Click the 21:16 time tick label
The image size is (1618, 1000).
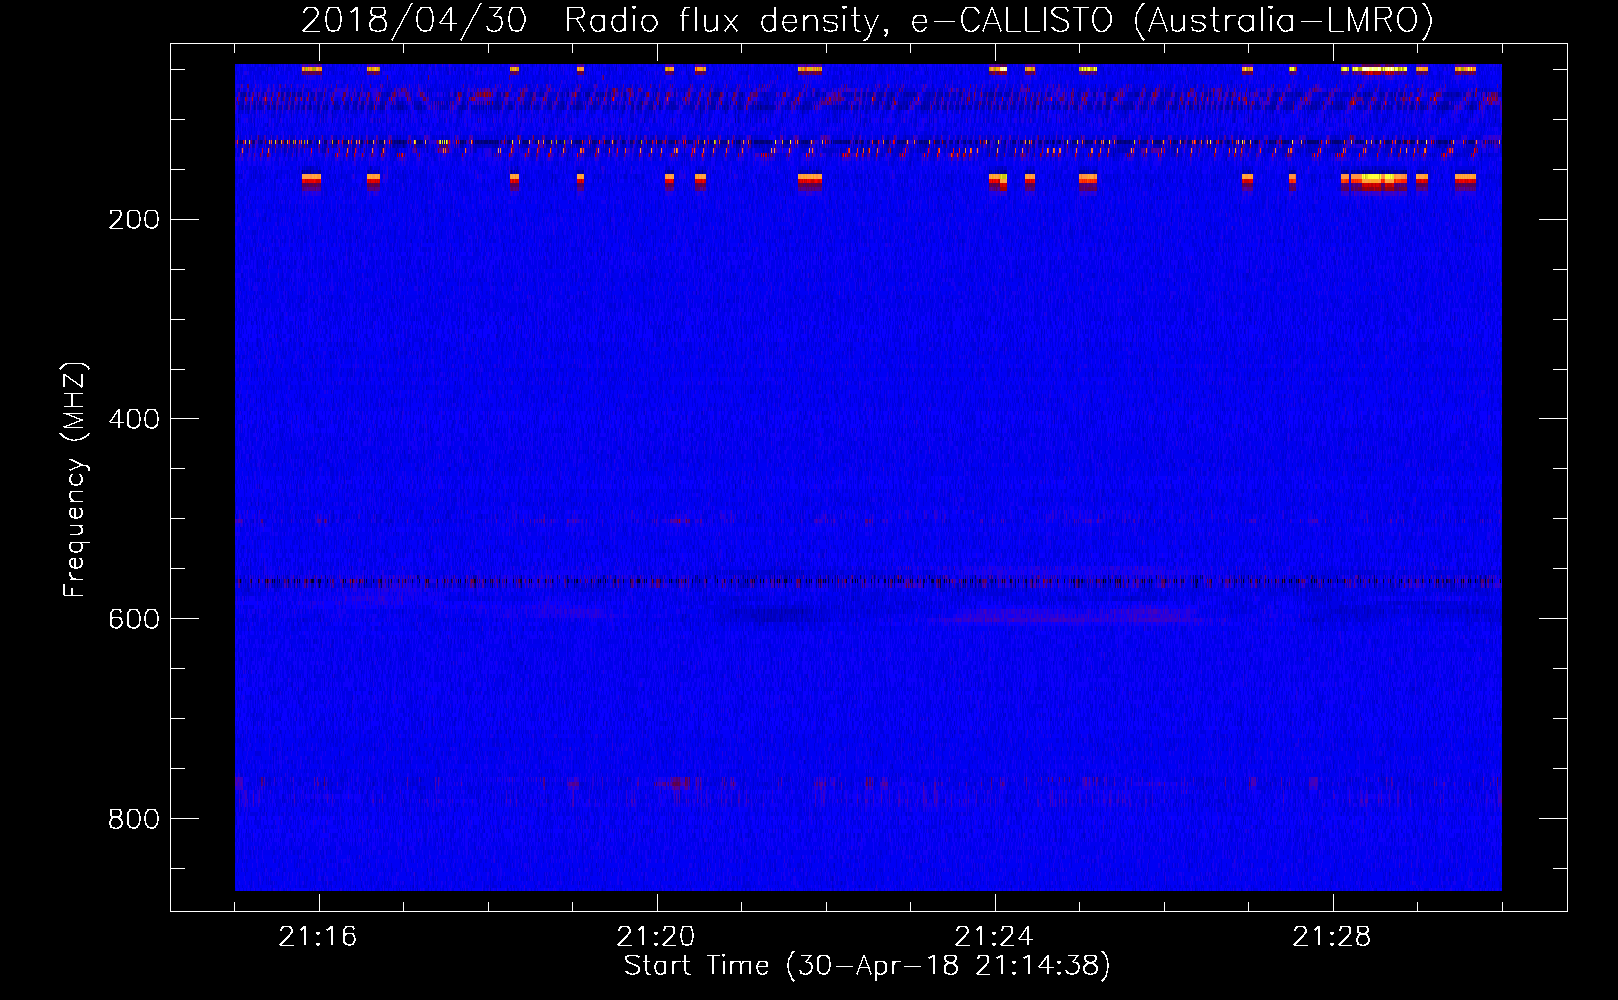coord(318,937)
